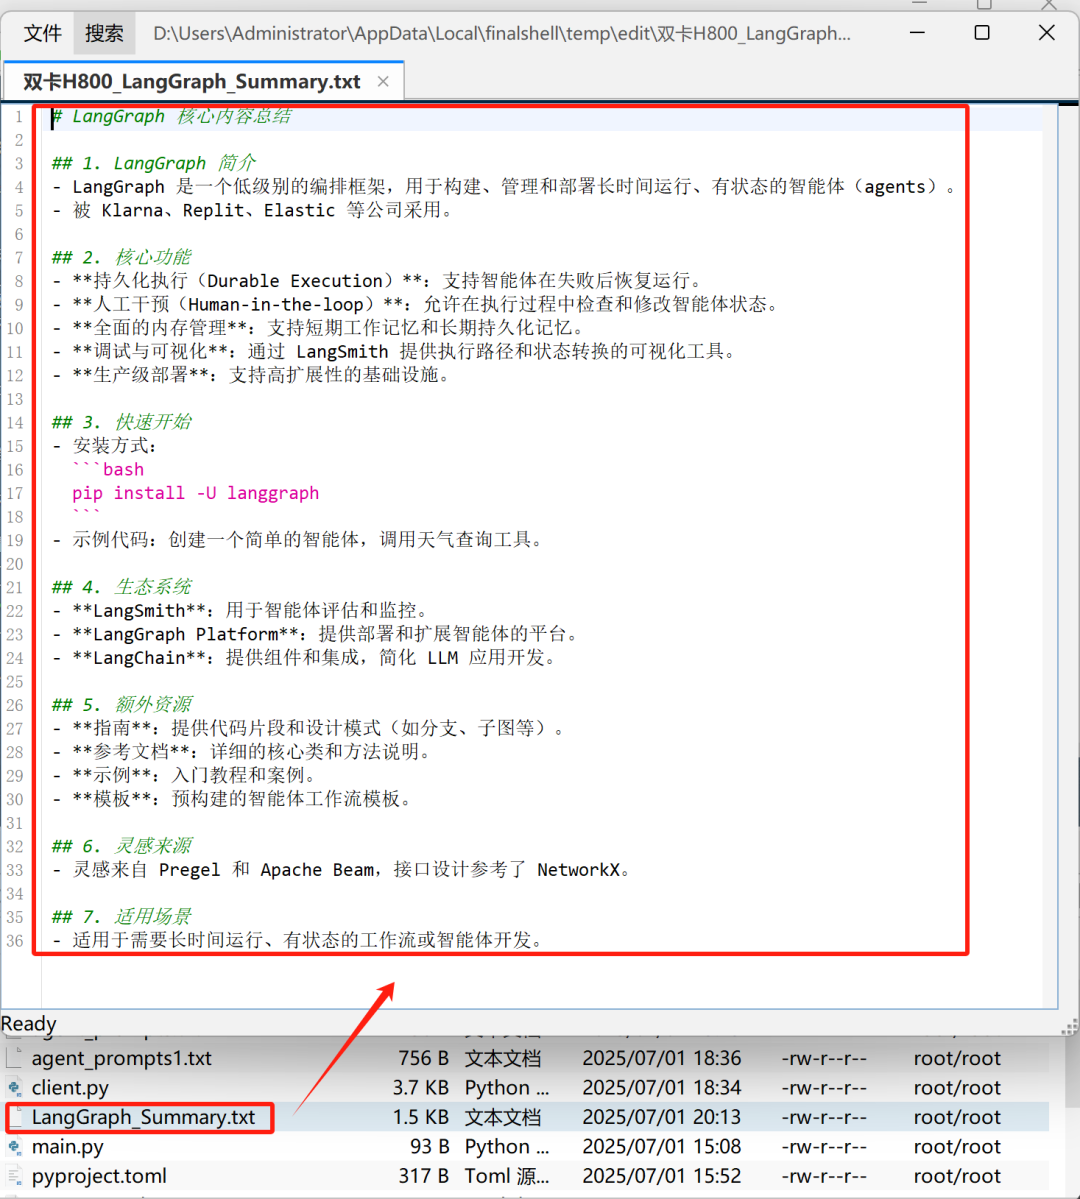Click the 2025/07/01 20:13 modified date
This screenshot has height=1199, width=1080.
[x=662, y=1117]
